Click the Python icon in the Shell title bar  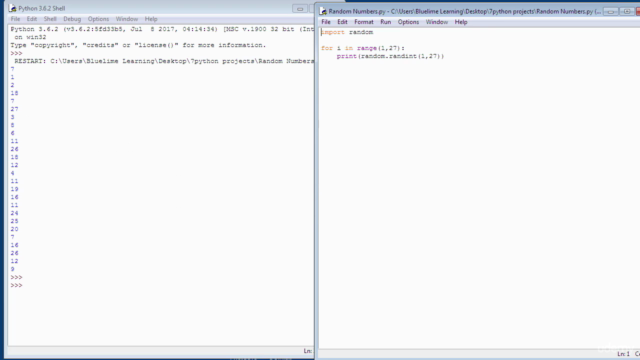(x=13, y=8)
